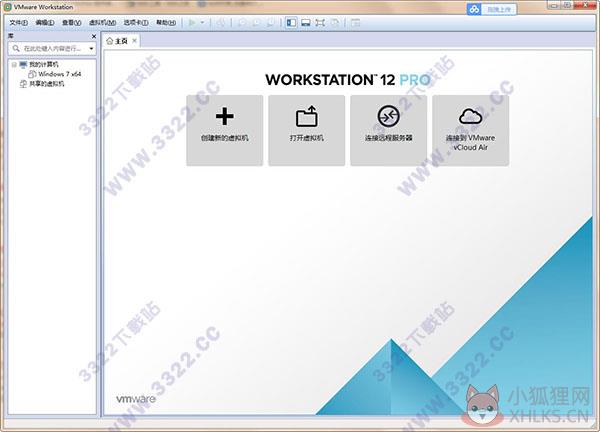
Task: Click the console view toolbar icon
Action: click(355, 23)
